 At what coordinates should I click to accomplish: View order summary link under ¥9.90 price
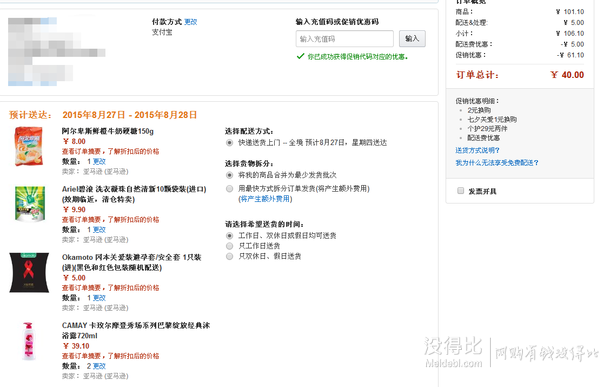(110, 219)
